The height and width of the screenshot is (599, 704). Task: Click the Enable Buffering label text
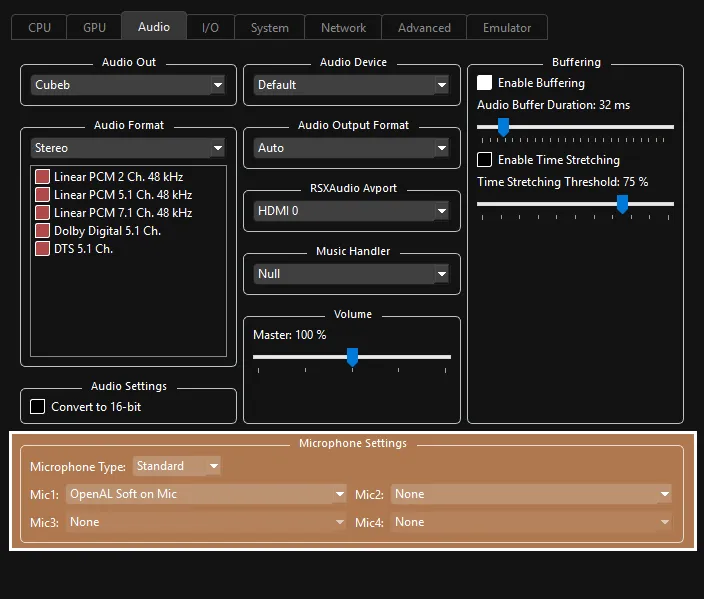pos(541,83)
